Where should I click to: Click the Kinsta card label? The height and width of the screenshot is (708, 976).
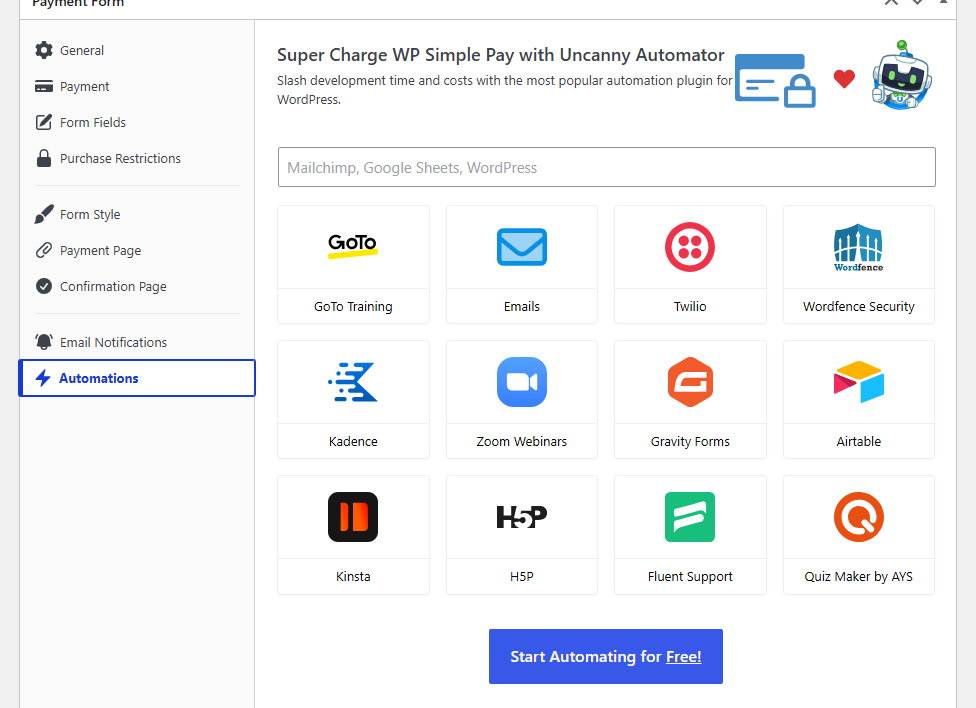coord(353,577)
